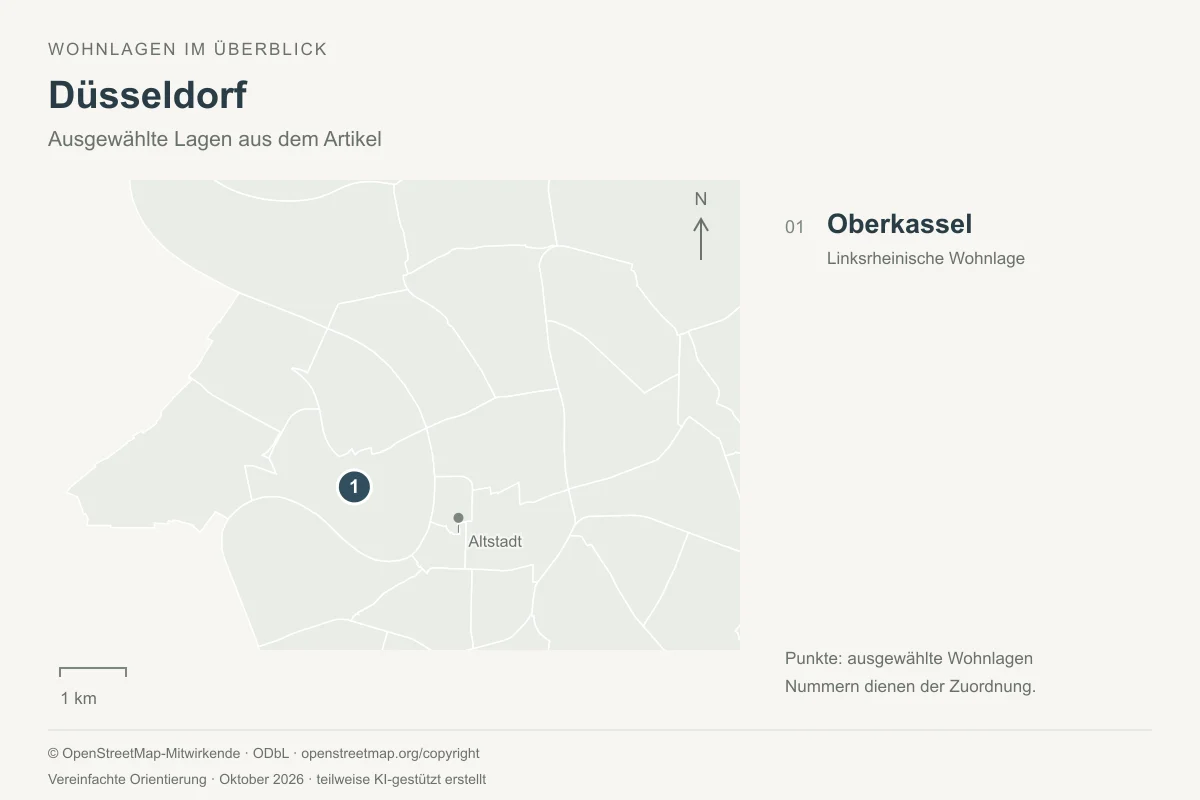Click 'Linksrheinische Wohnlage' description
This screenshot has width=1200, height=800.
926,258
